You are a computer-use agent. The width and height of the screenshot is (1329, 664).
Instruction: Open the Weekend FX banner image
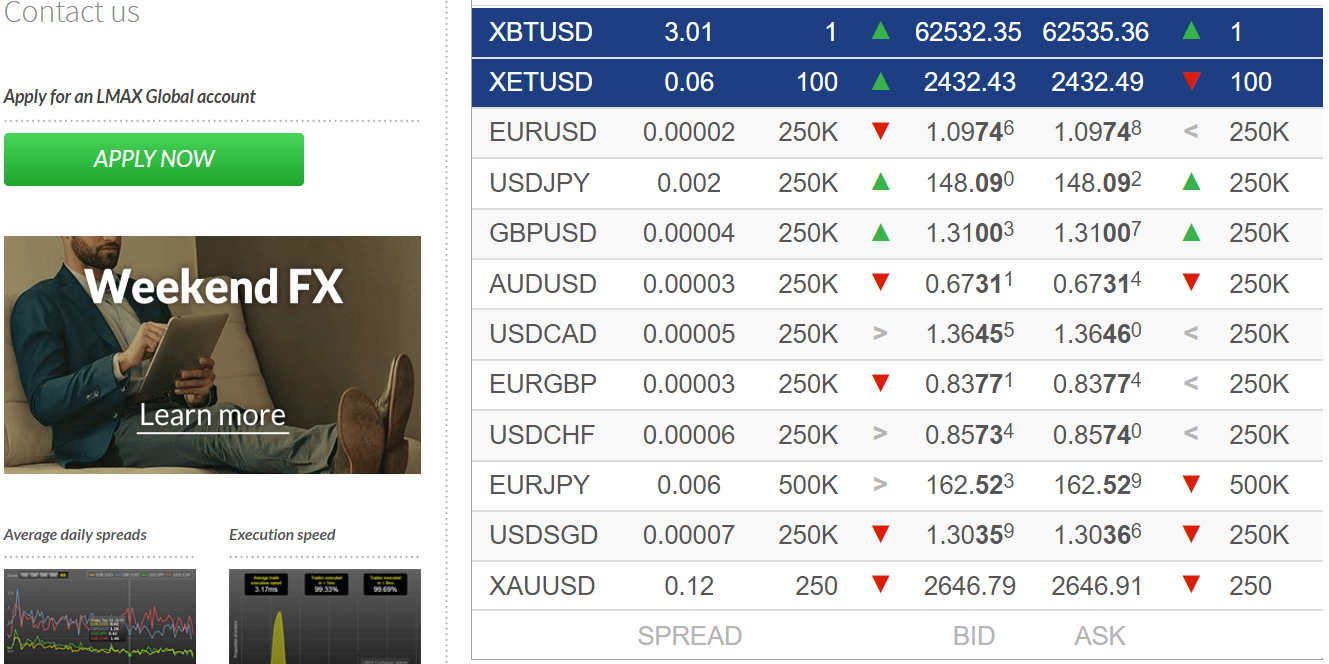point(212,355)
